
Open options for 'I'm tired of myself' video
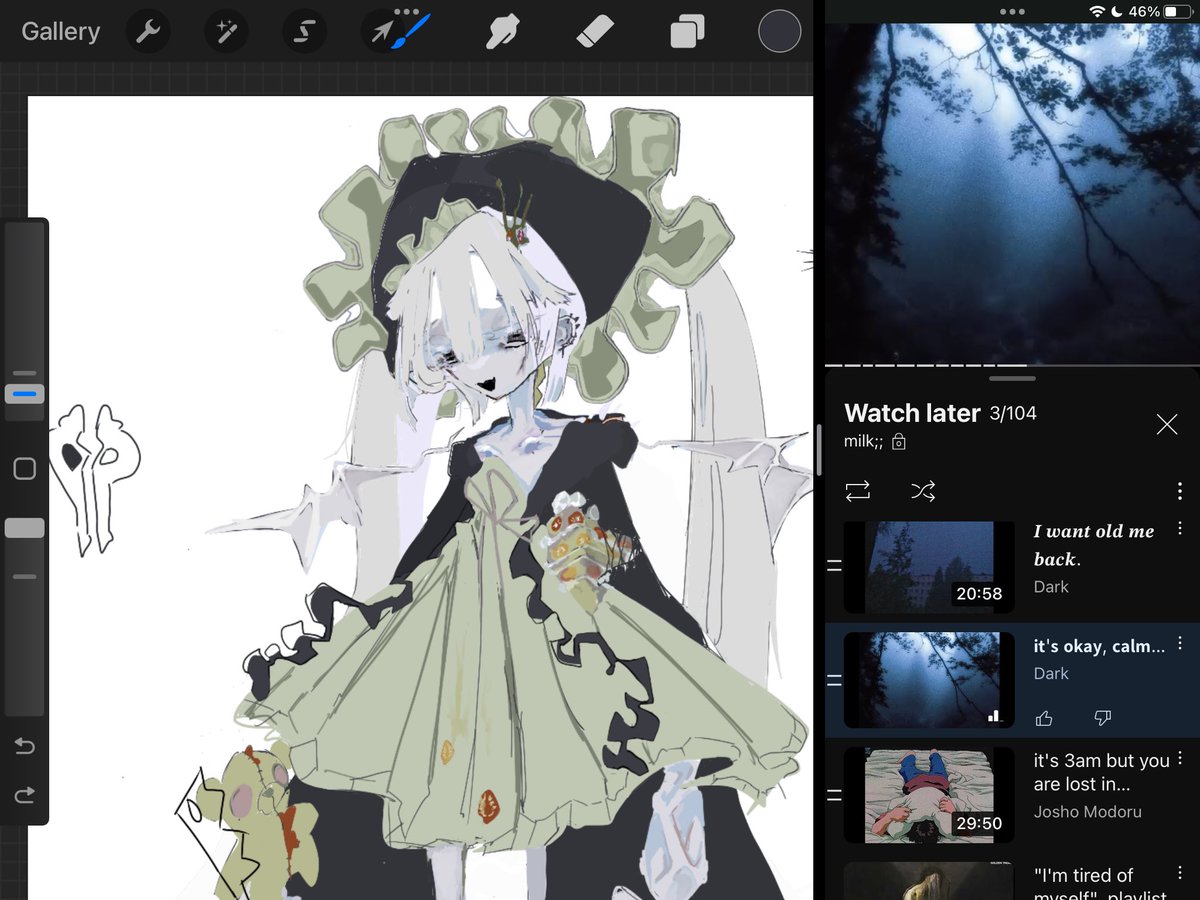[x=1180, y=873]
